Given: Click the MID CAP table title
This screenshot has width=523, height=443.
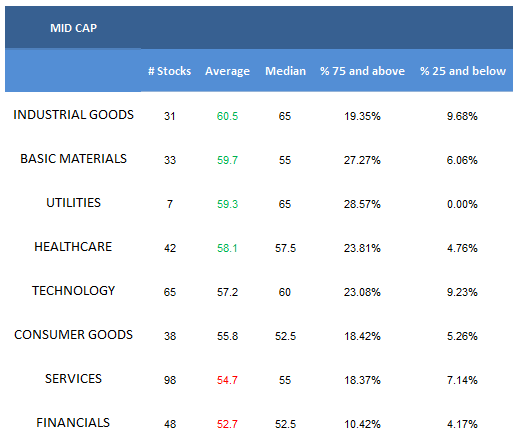Looking at the screenshot, I should coord(73,28).
